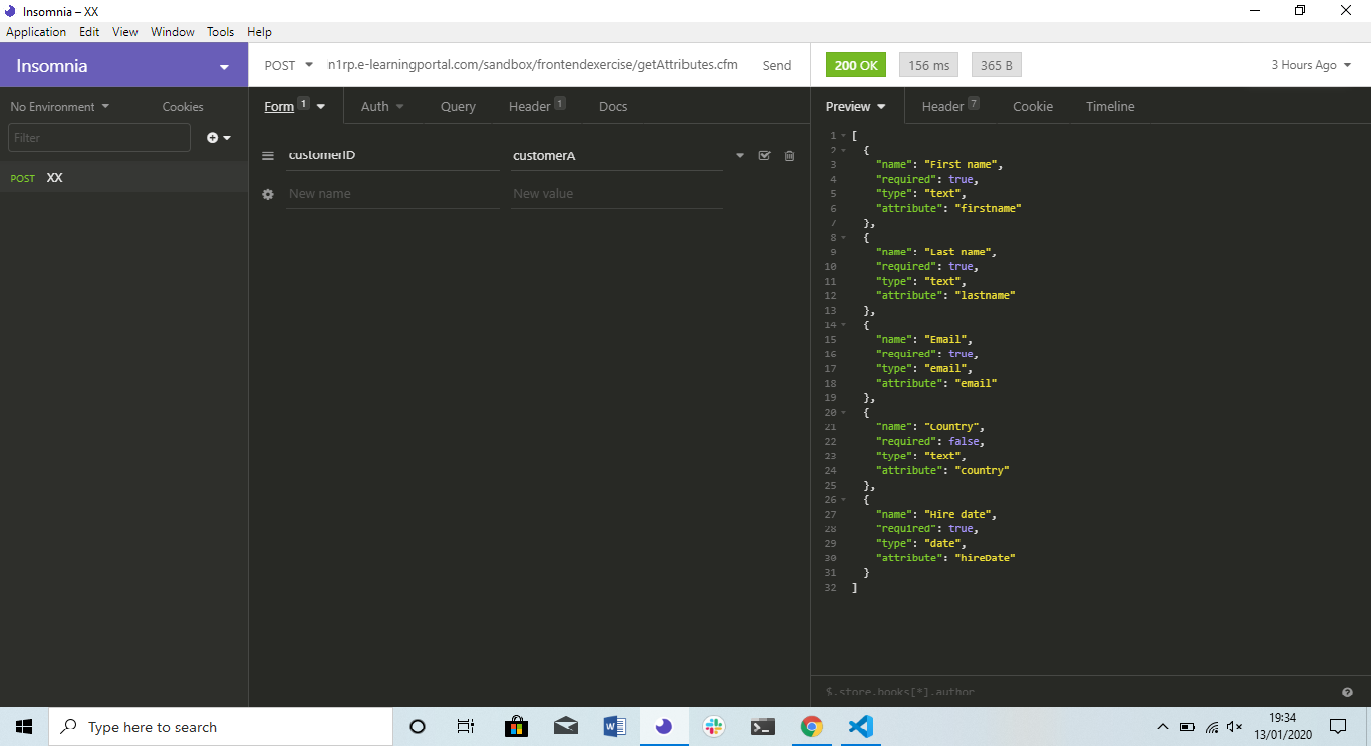Select the POST XX request in sidebar
Image resolution: width=1371 pixels, height=746 pixels.
point(124,178)
